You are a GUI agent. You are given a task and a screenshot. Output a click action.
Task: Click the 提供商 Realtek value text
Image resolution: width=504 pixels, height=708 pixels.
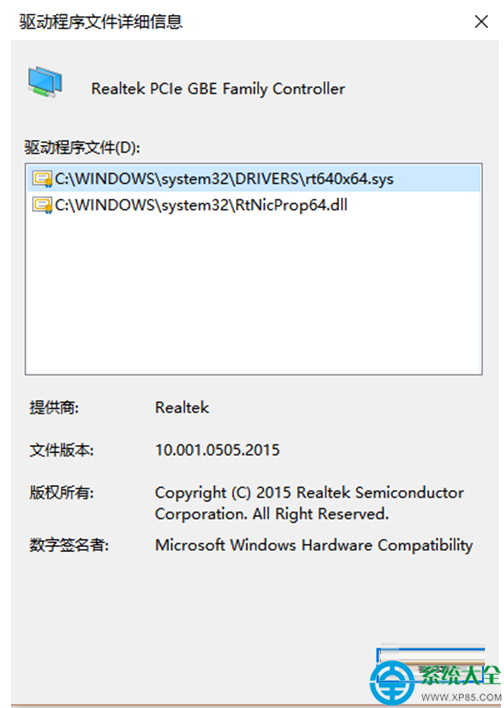(x=182, y=408)
